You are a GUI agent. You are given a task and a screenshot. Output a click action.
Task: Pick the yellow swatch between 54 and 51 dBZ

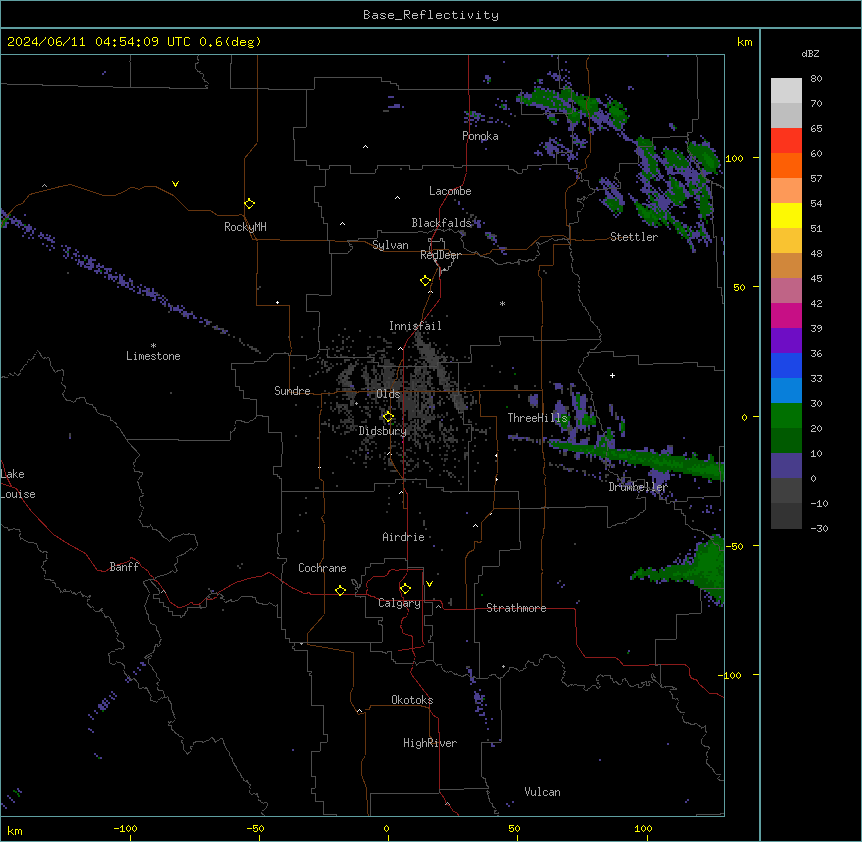coord(786,215)
